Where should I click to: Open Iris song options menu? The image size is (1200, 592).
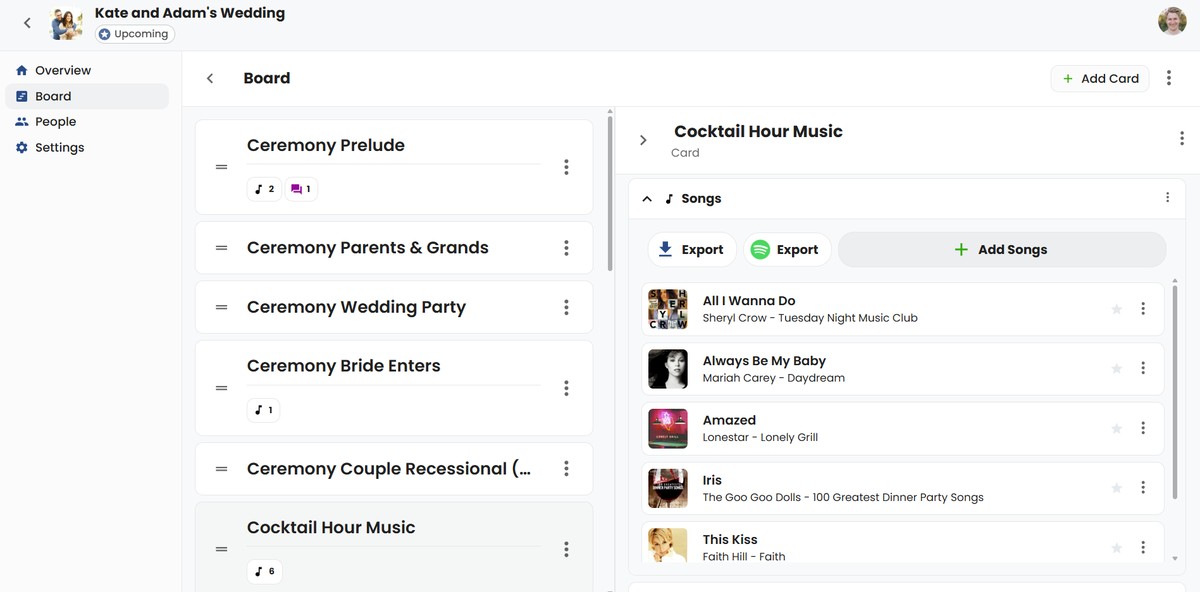click(x=1143, y=488)
